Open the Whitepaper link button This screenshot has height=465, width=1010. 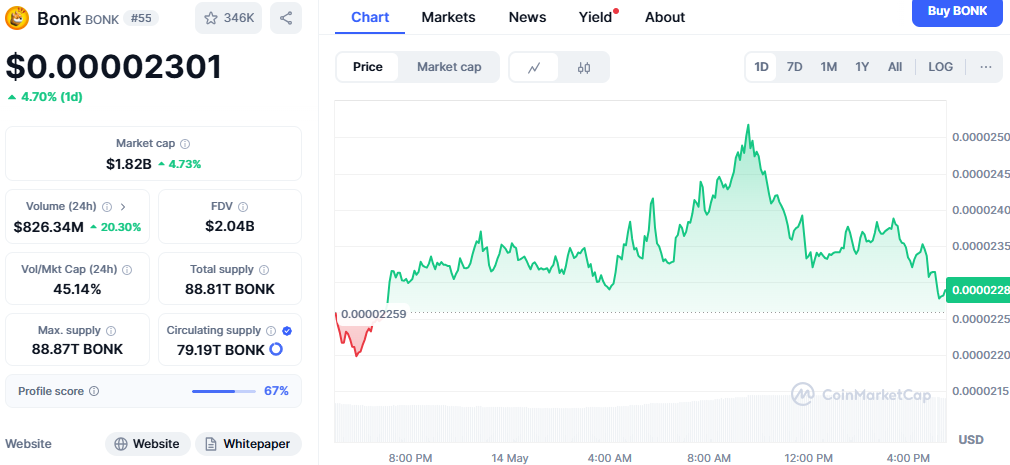coord(249,444)
